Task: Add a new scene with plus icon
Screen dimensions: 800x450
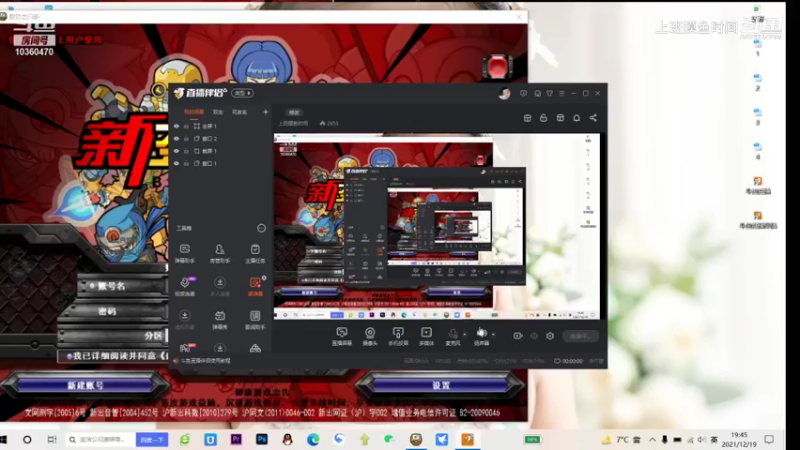Action: point(265,112)
